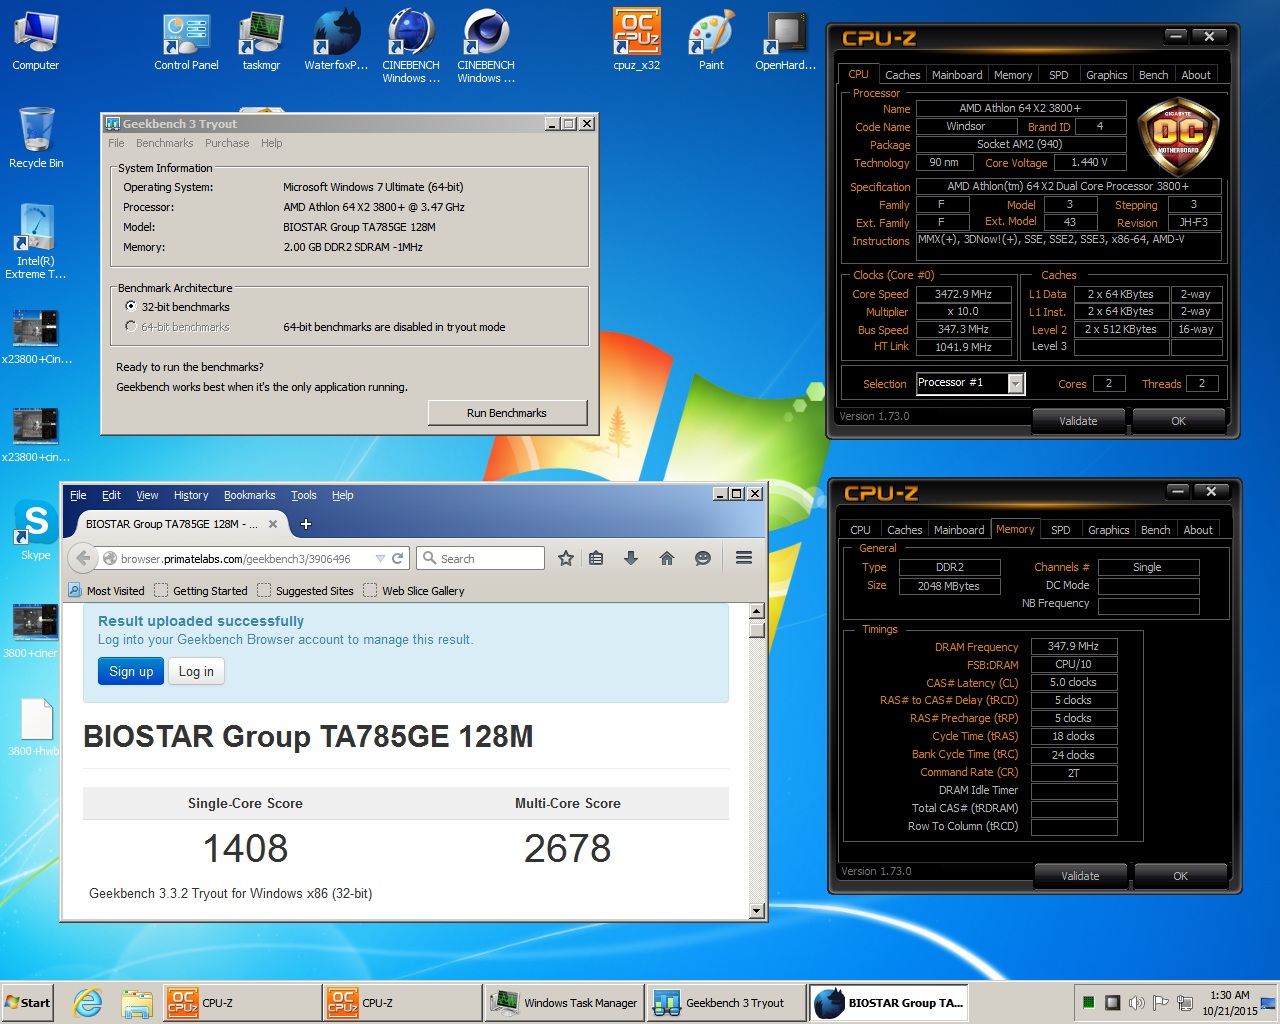Open the browser downloads arrow icon

(631, 558)
